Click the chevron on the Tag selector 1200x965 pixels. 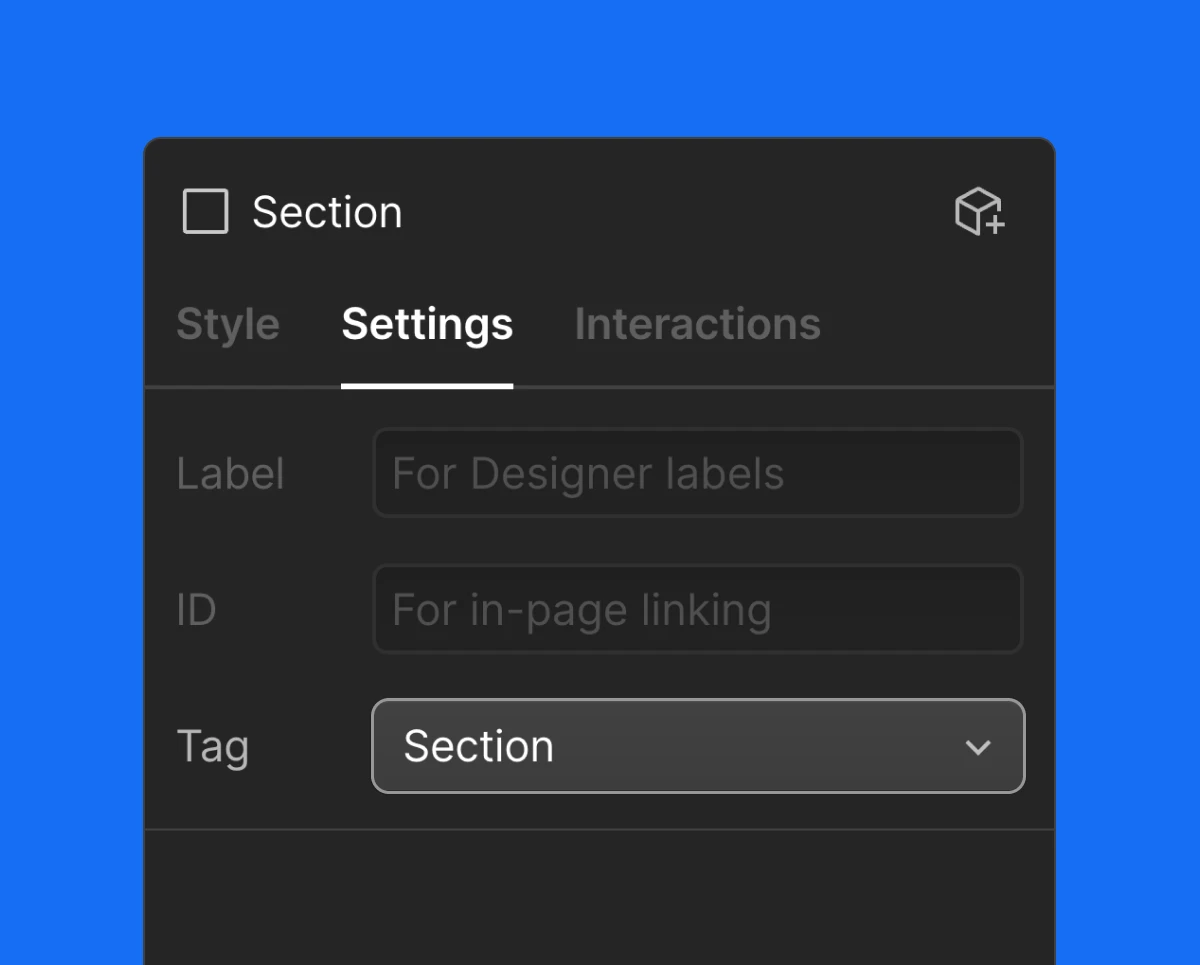coord(978,746)
